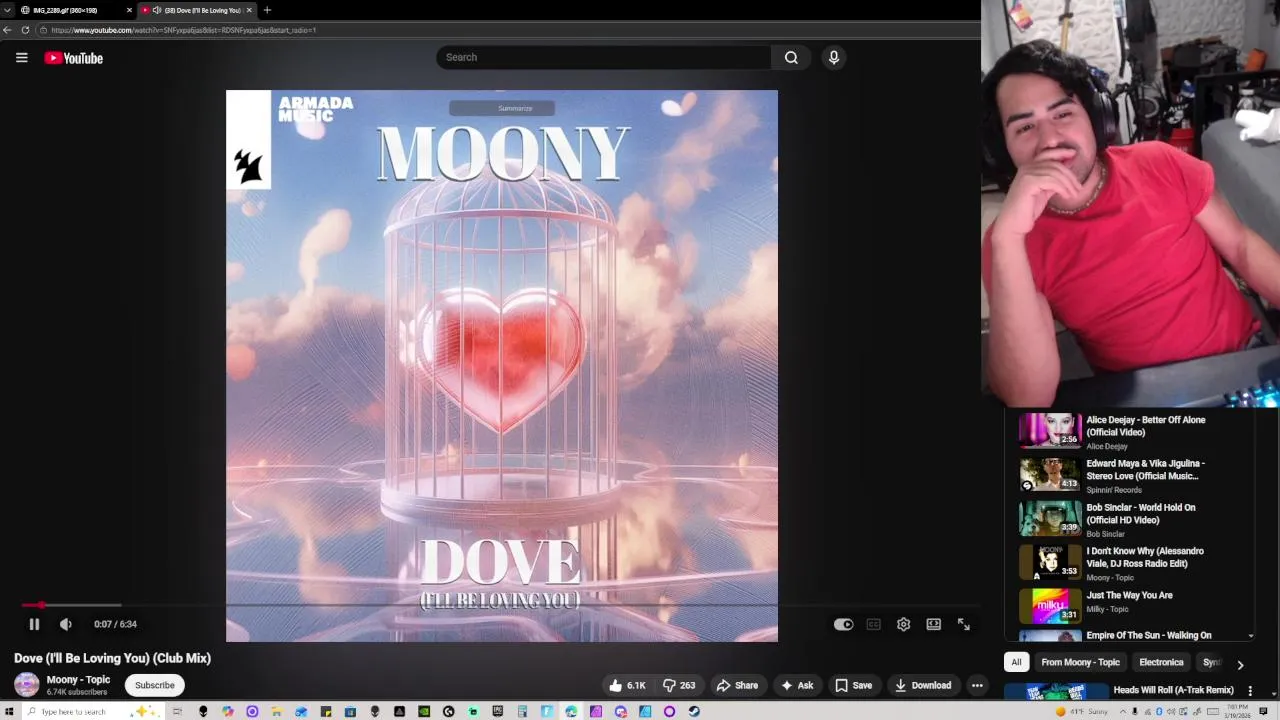Switch to theater mode
This screenshot has height=720, width=1280.
point(933,624)
